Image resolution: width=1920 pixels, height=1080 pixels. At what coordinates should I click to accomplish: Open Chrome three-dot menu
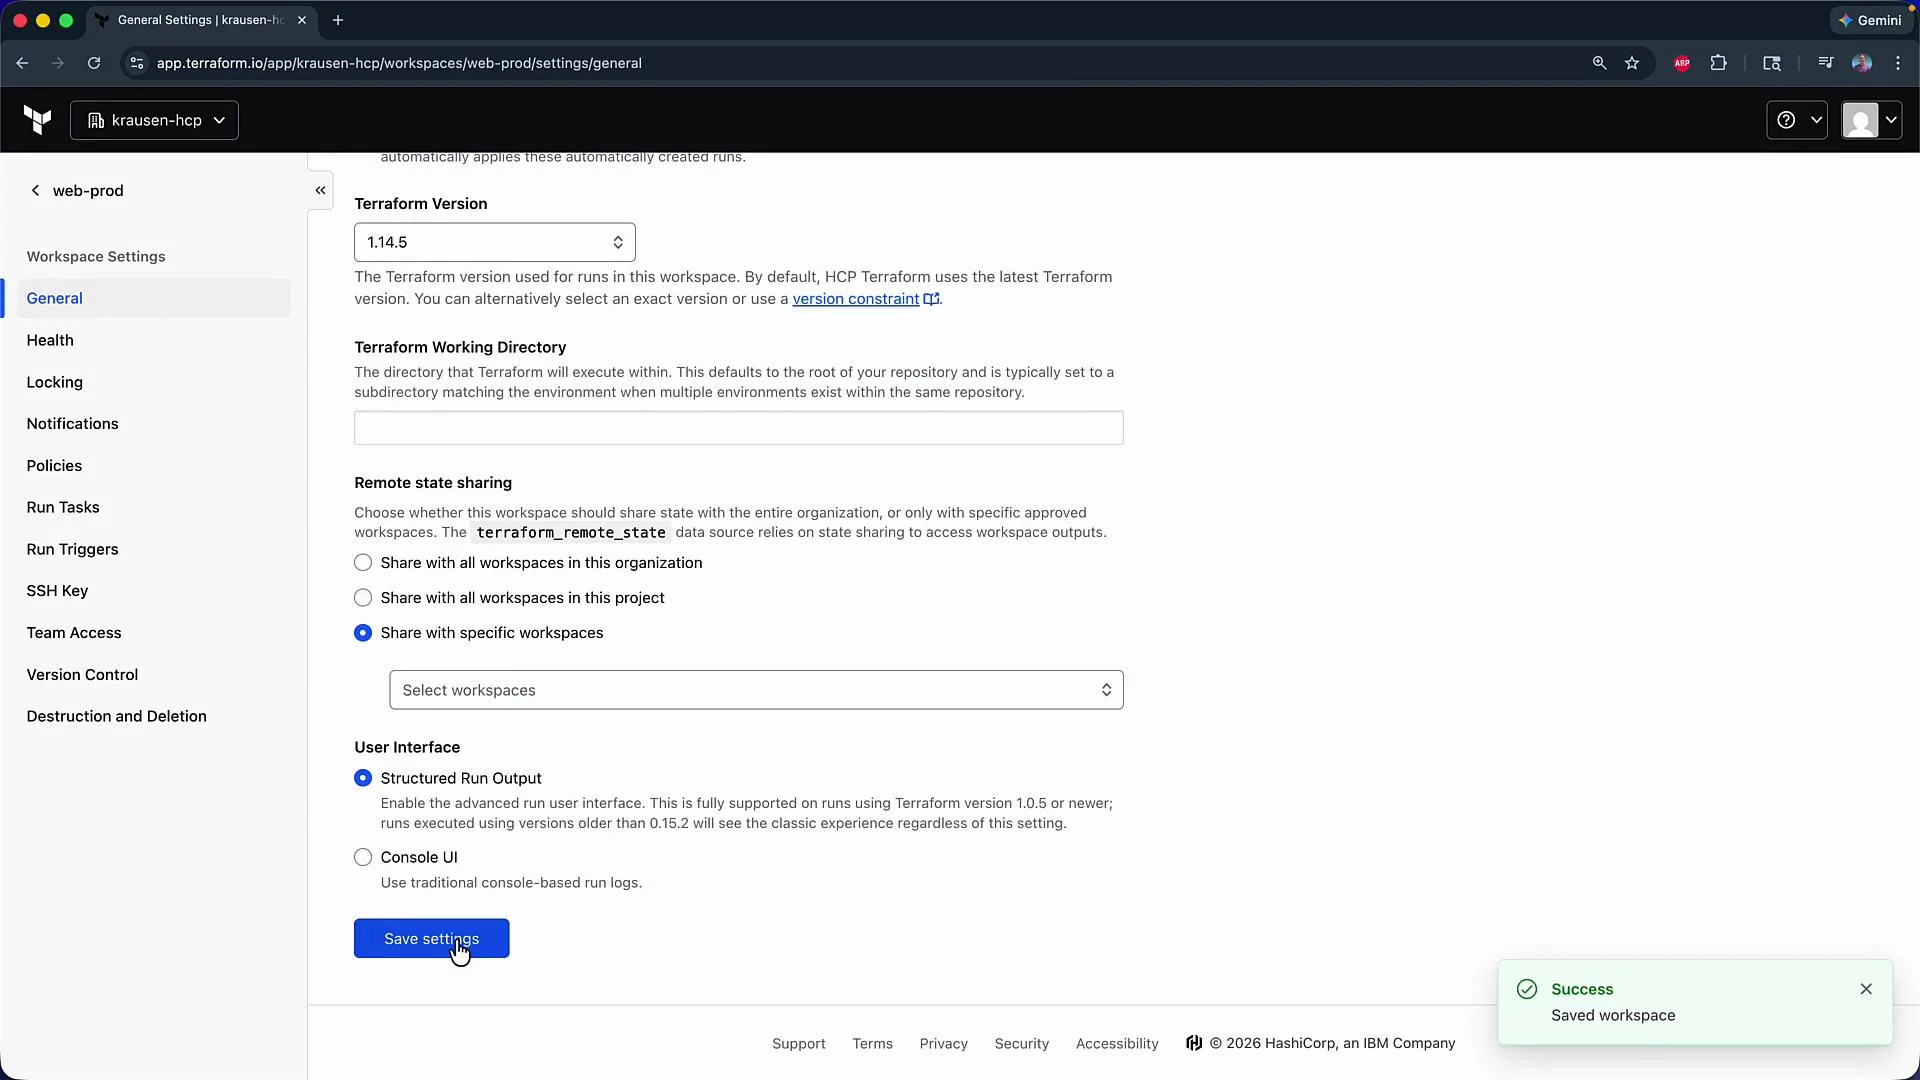tap(1898, 63)
